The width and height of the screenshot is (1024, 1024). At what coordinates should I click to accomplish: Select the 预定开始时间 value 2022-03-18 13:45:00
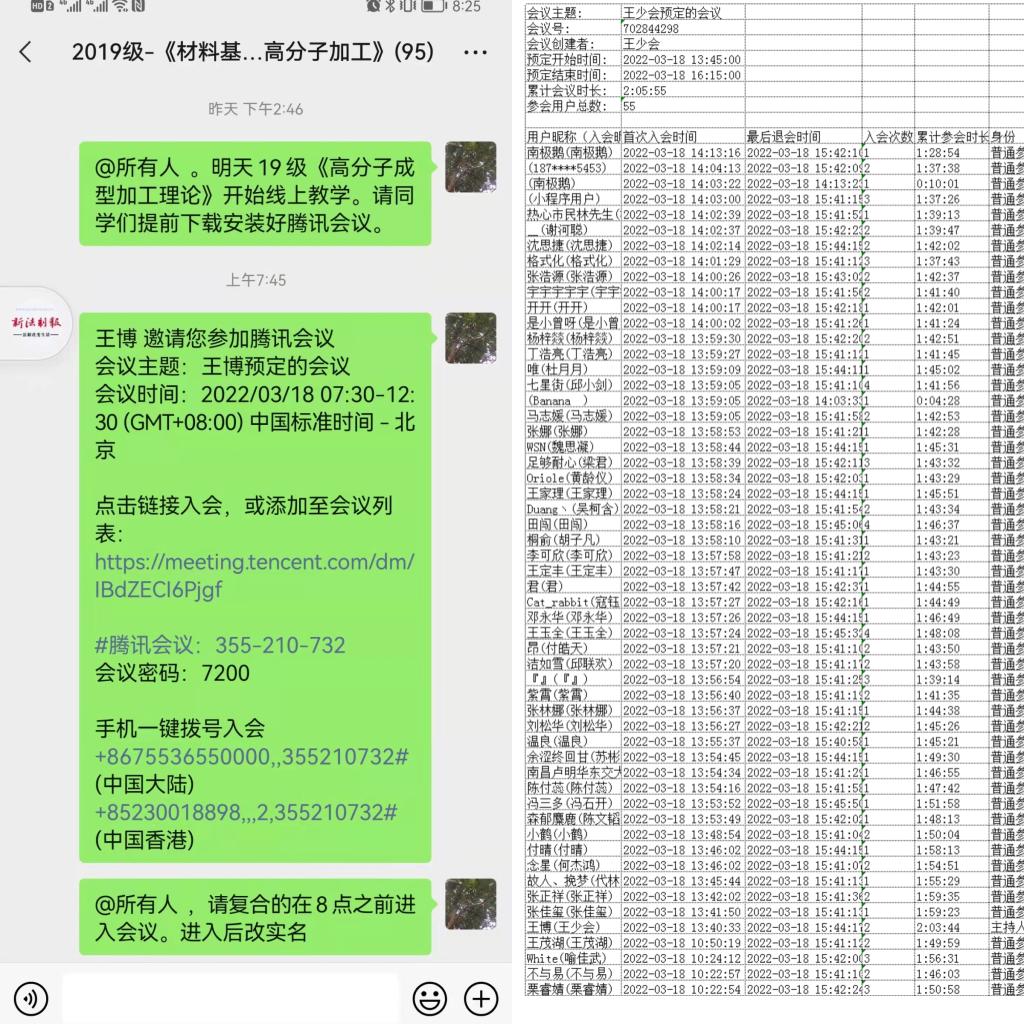[x=682, y=59]
